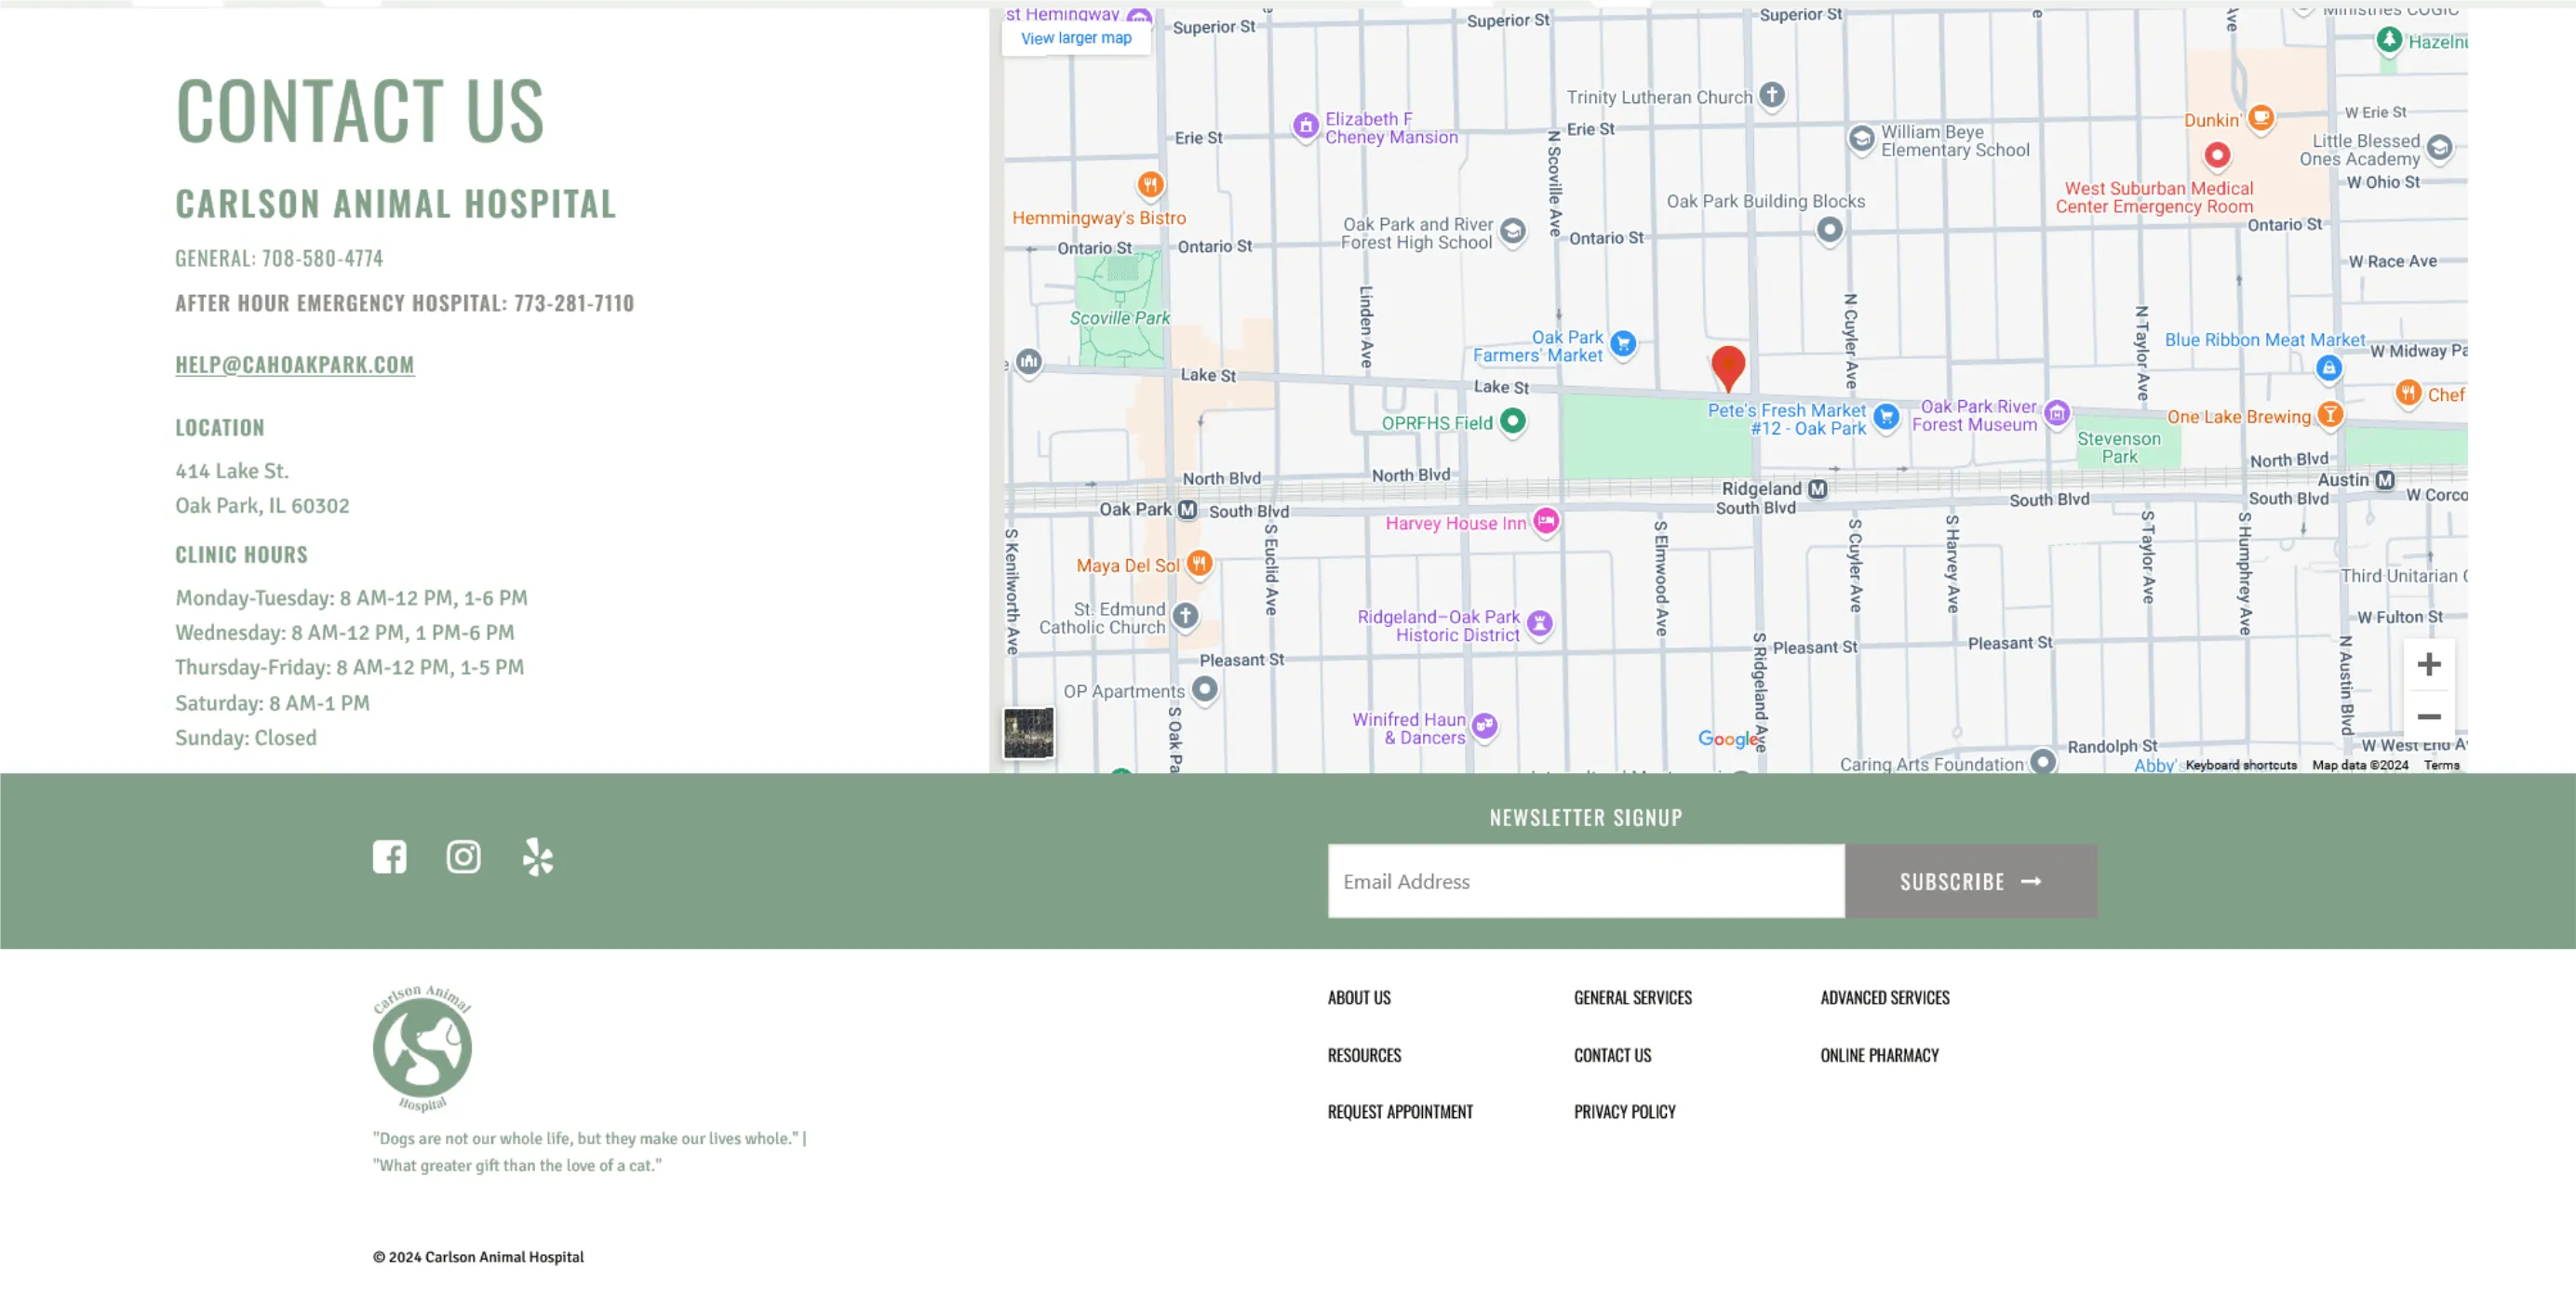Screen dimensions: 2576x1308
Task: Open Request Appointment footer link
Action: click(x=1399, y=1112)
